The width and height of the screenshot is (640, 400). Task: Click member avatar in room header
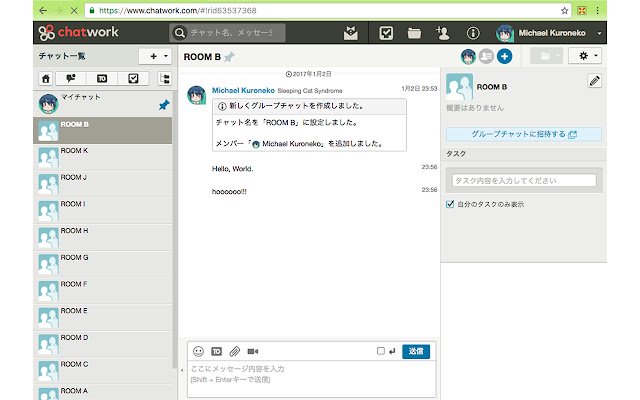point(468,57)
